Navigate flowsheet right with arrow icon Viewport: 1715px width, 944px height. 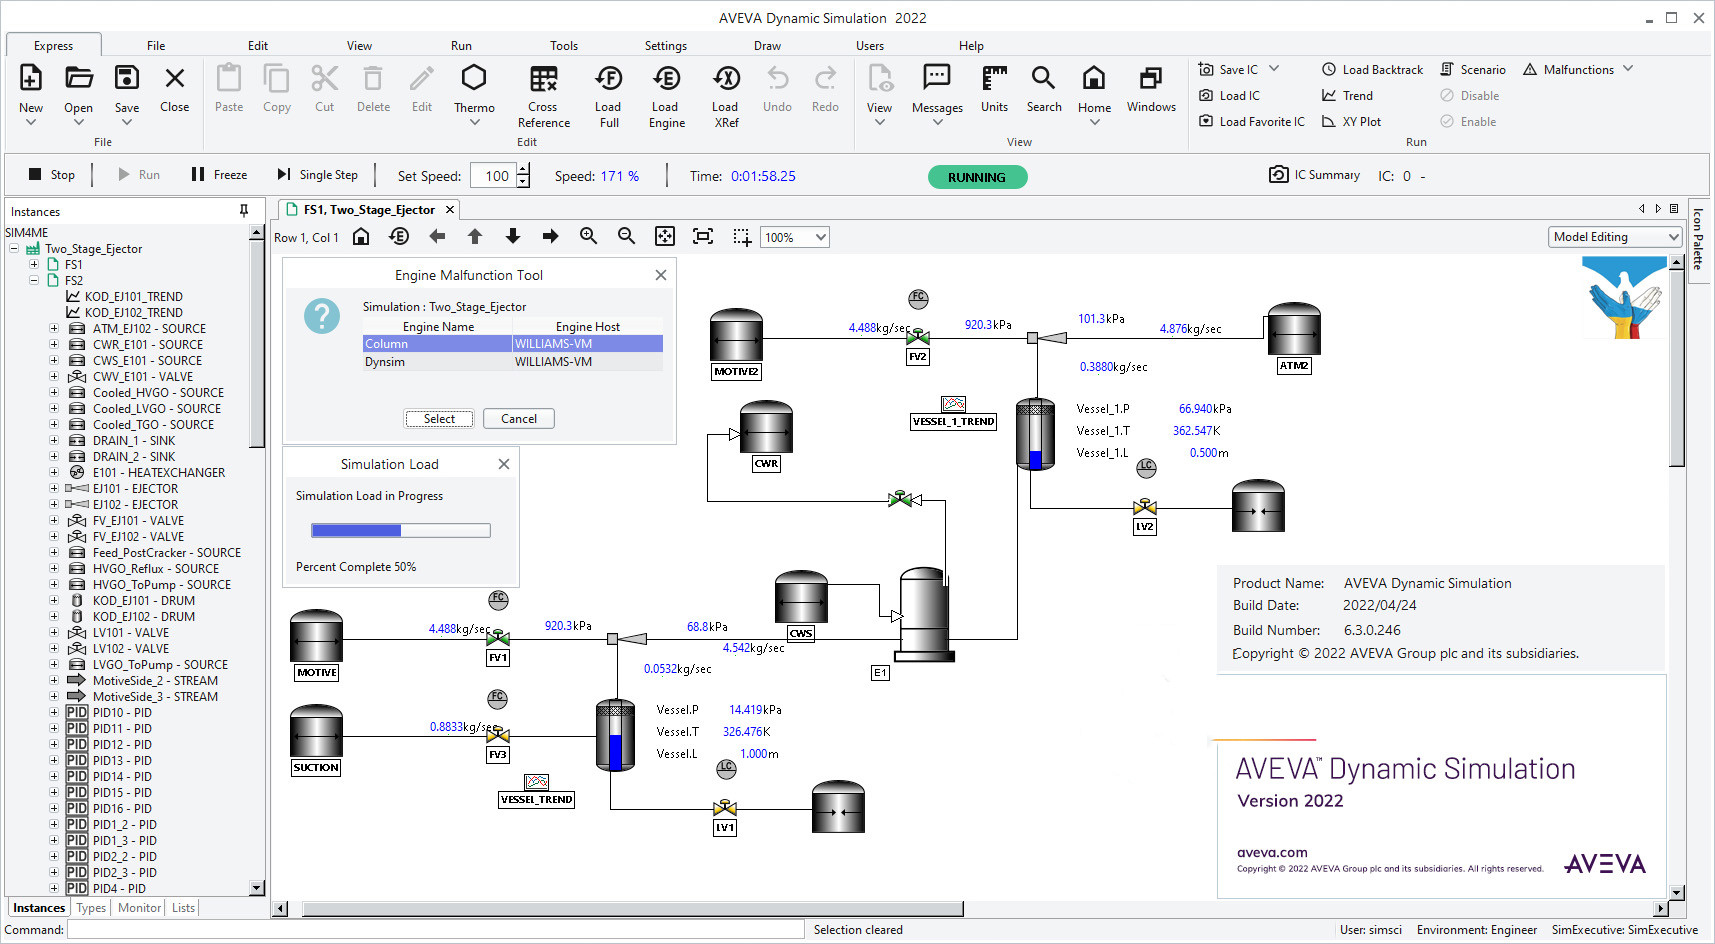550,236
